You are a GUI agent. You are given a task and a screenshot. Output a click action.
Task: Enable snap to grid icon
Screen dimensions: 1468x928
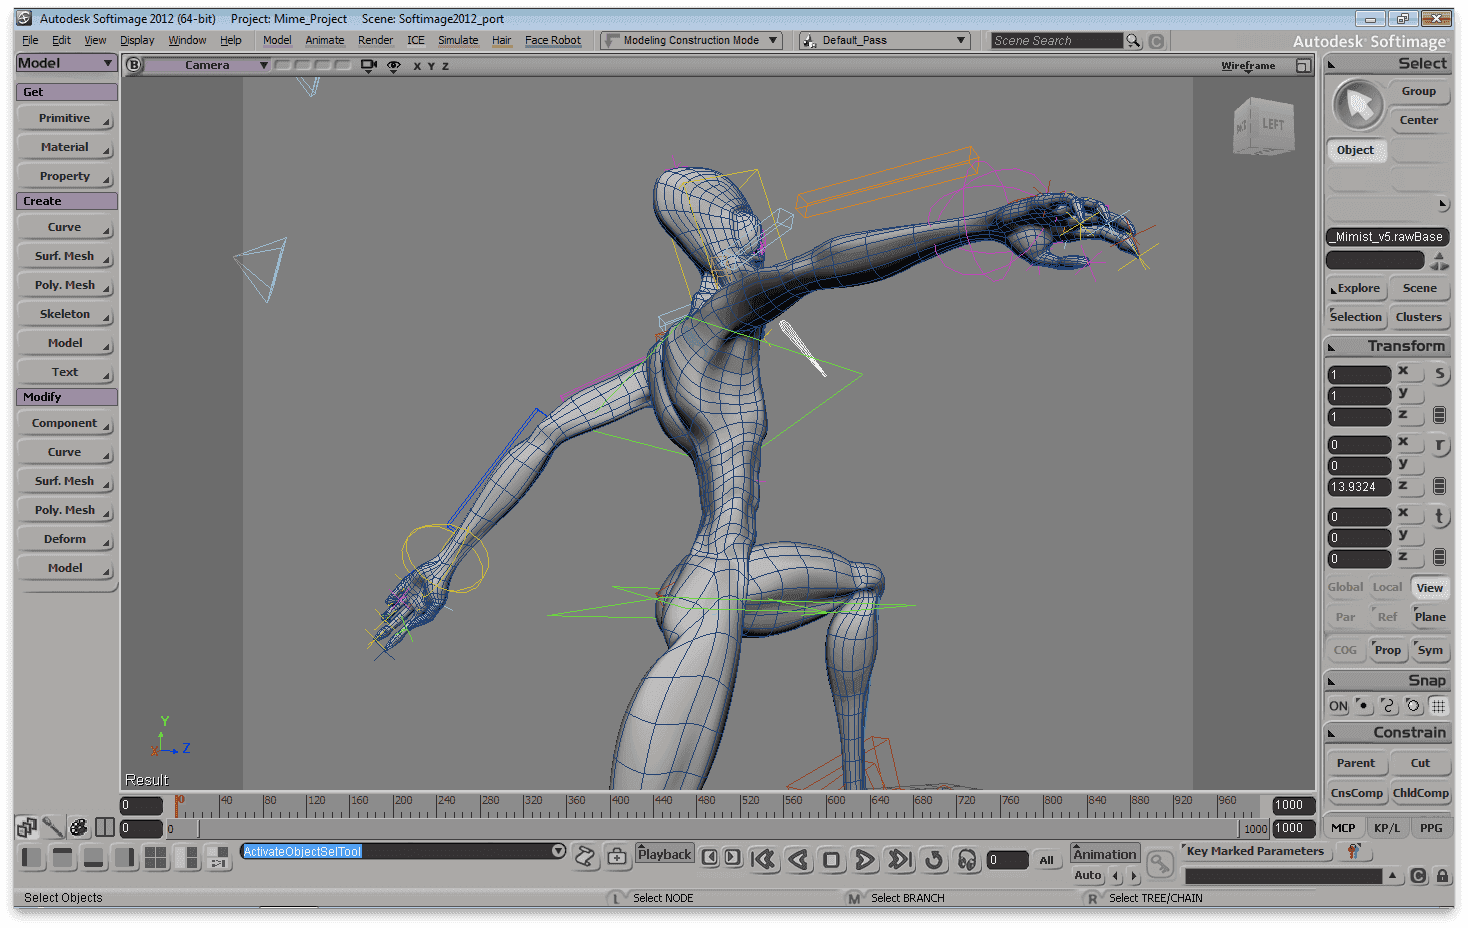pos(1438,706)
